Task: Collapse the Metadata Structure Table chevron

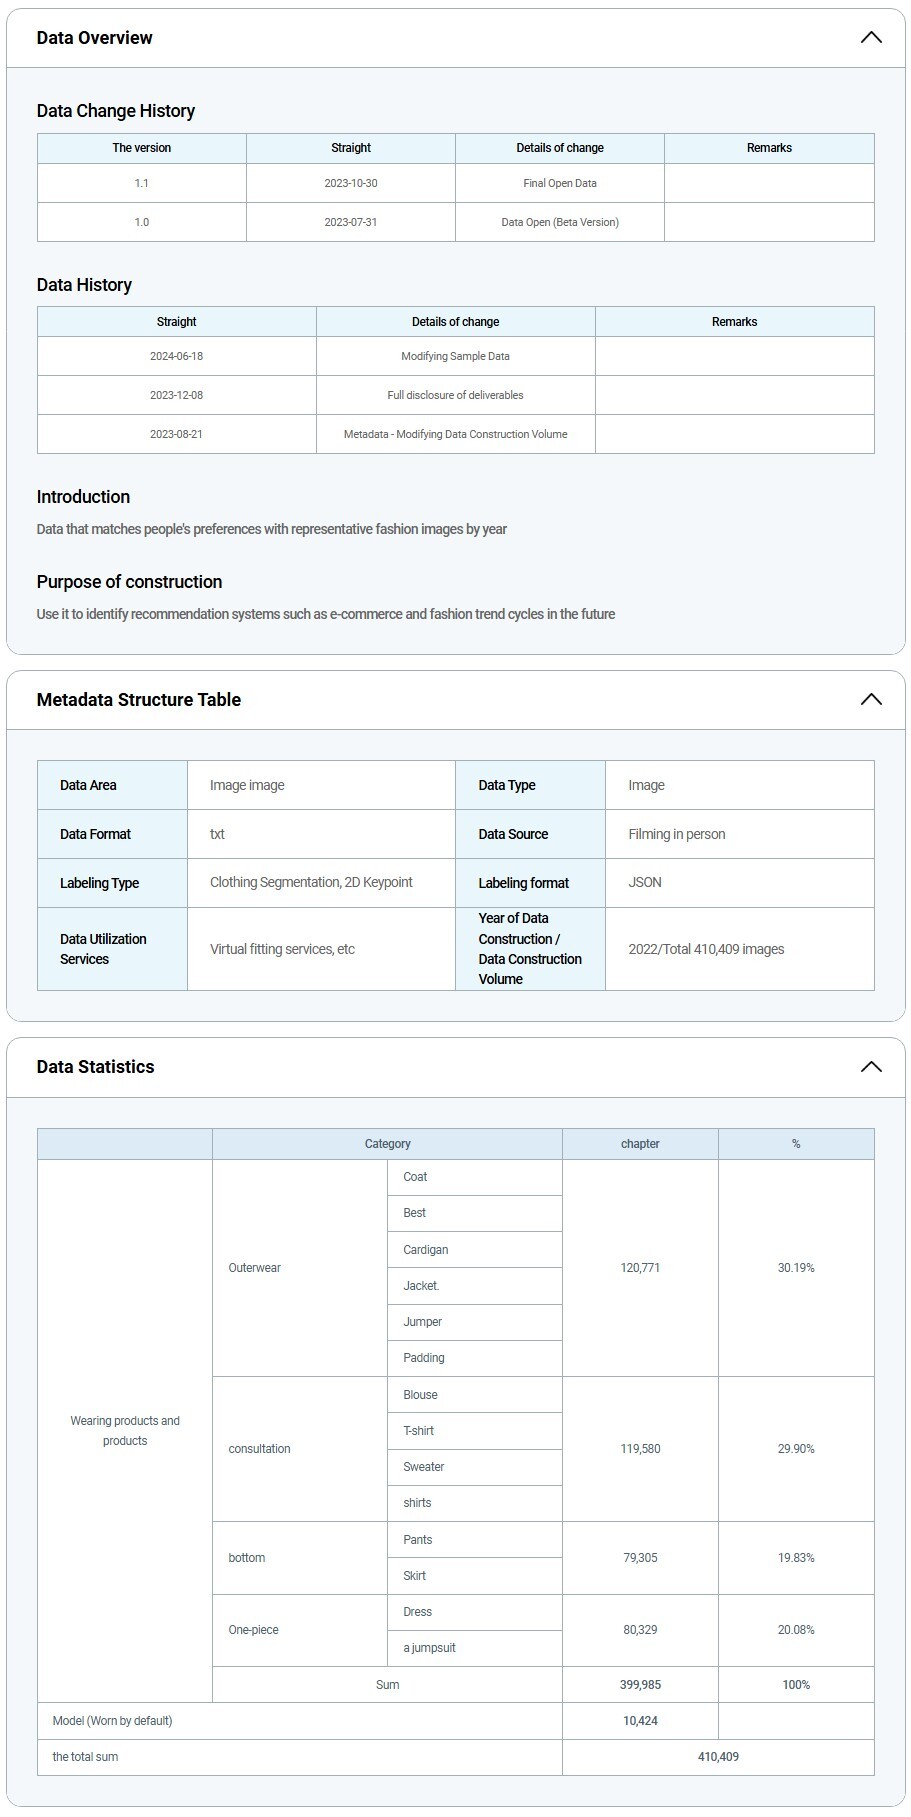Action: (x=871, y=700)
